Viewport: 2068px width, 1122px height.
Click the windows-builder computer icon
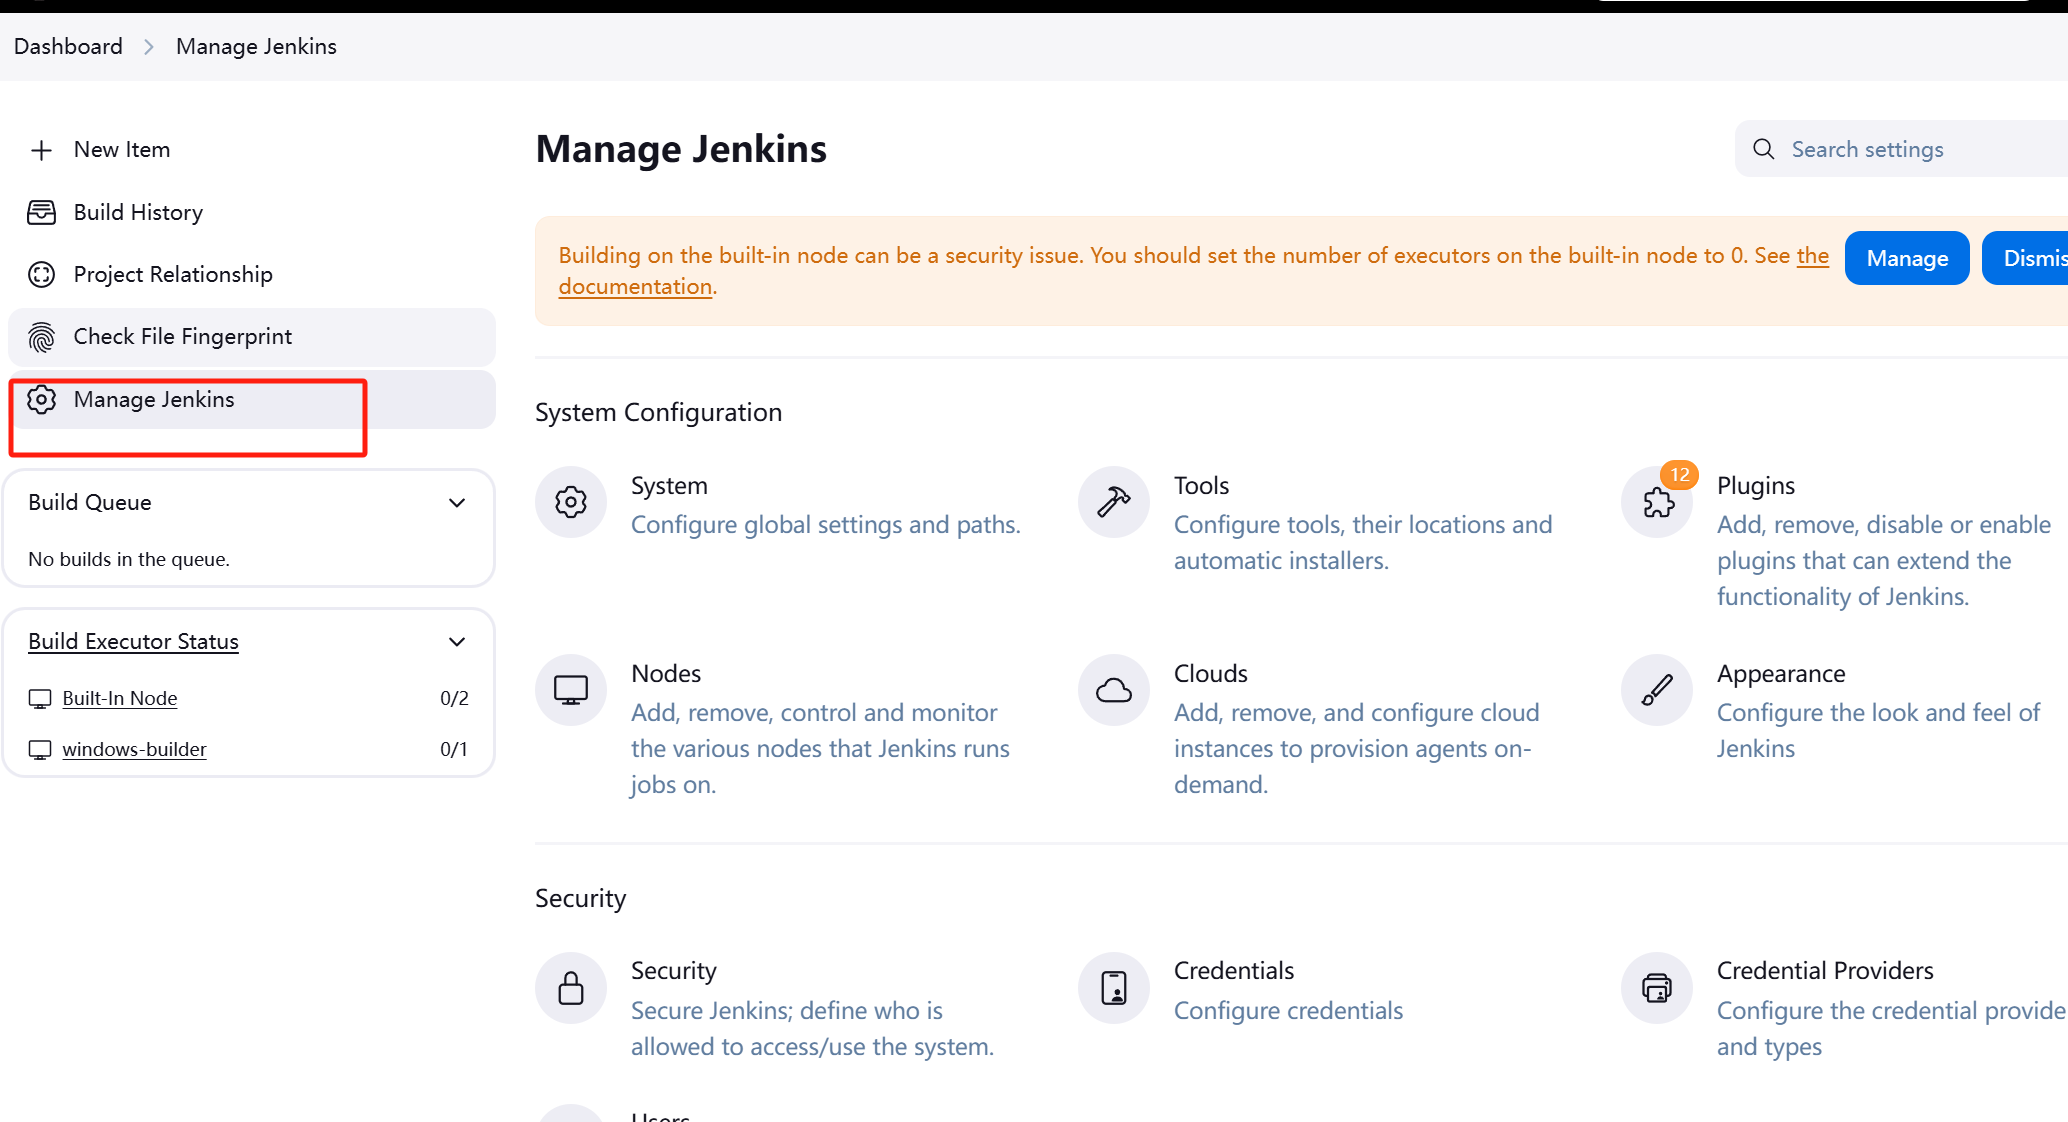(x=40, y=750)
